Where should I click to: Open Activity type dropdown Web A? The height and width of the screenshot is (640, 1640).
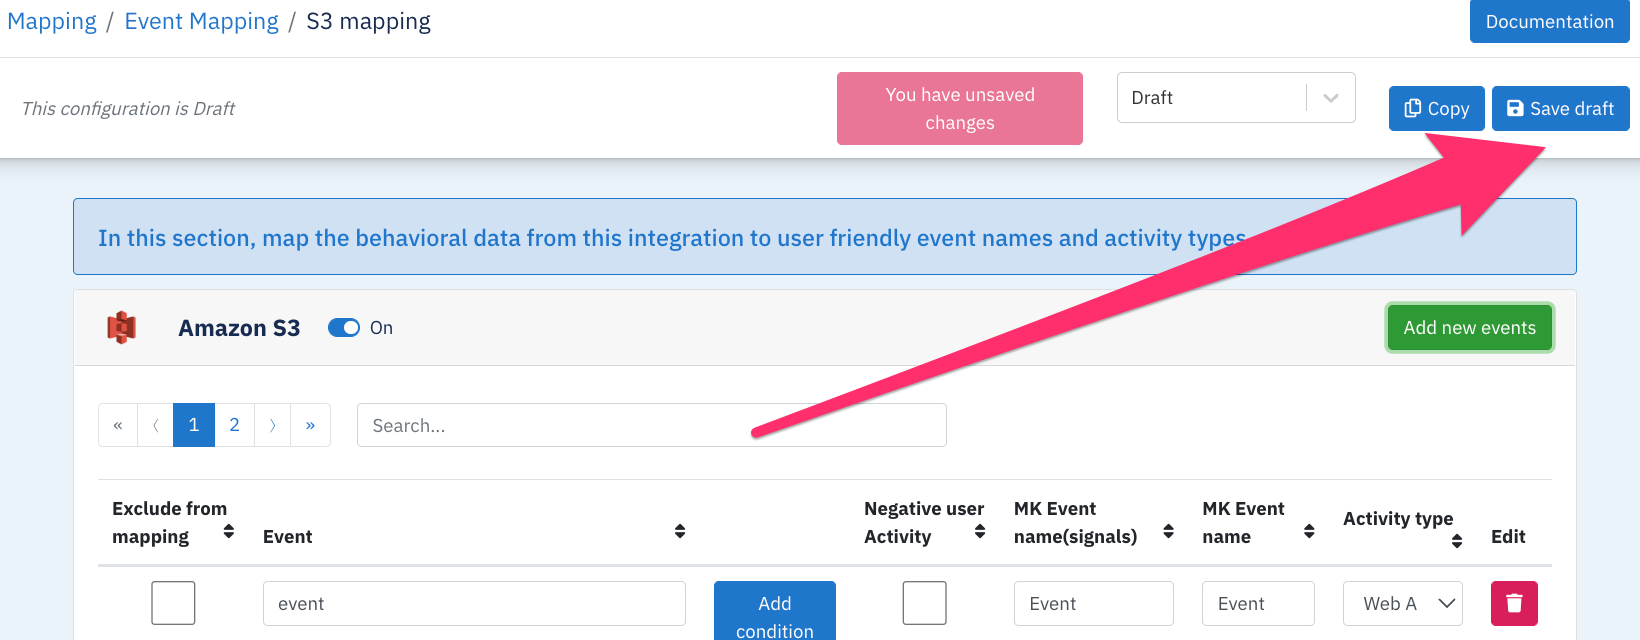(1402, 603)
